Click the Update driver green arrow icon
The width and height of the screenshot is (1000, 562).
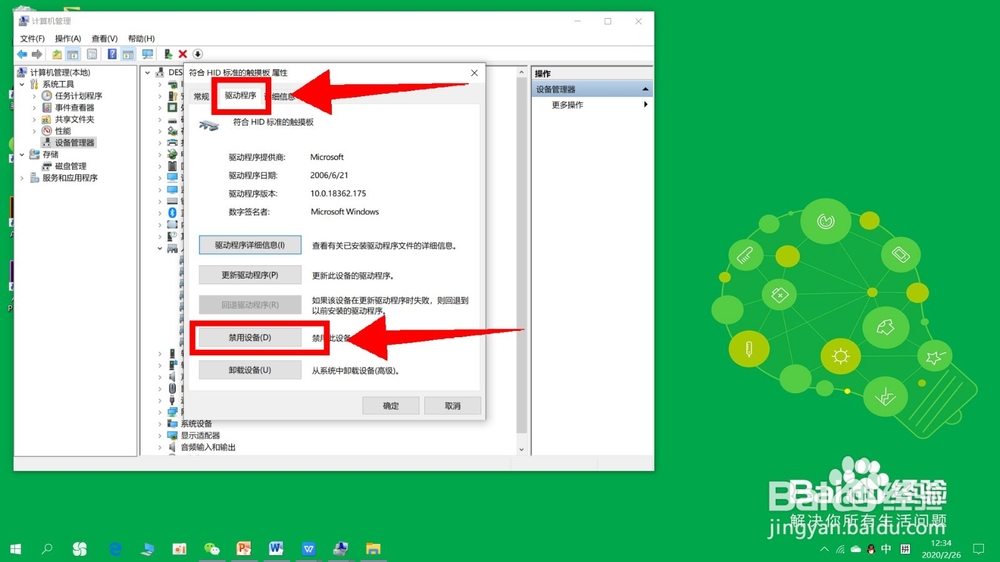pos(168,54)
